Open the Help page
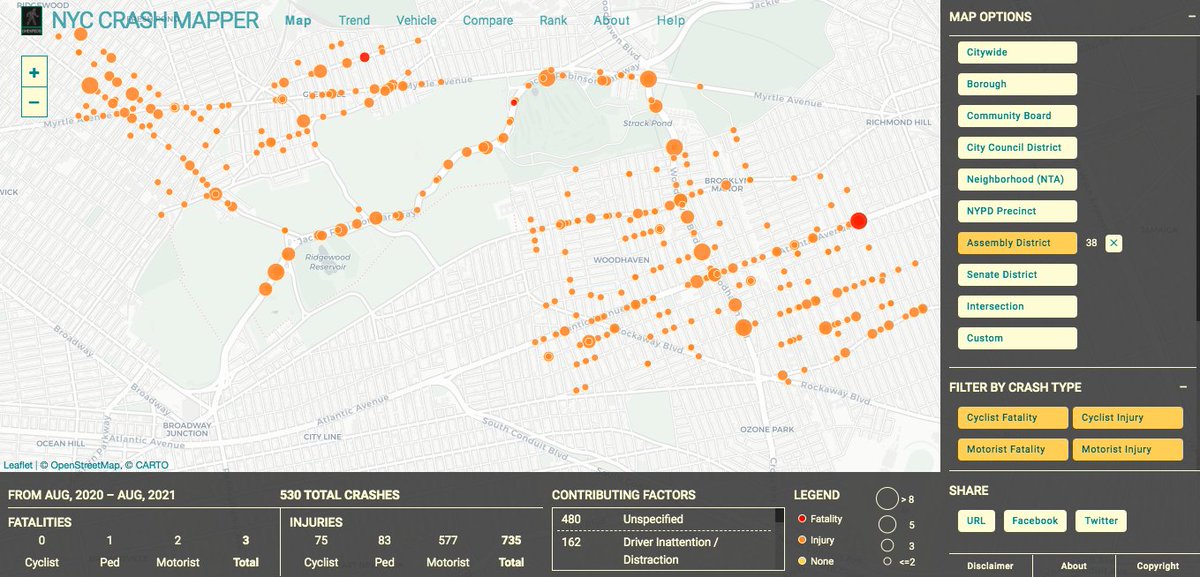This screenshot has width=1200, height=577. 671,20
